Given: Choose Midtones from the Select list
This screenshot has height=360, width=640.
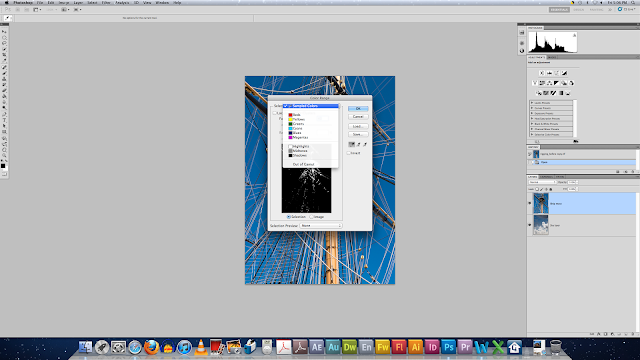Looking at the screenshot, I should pos(311,151).
